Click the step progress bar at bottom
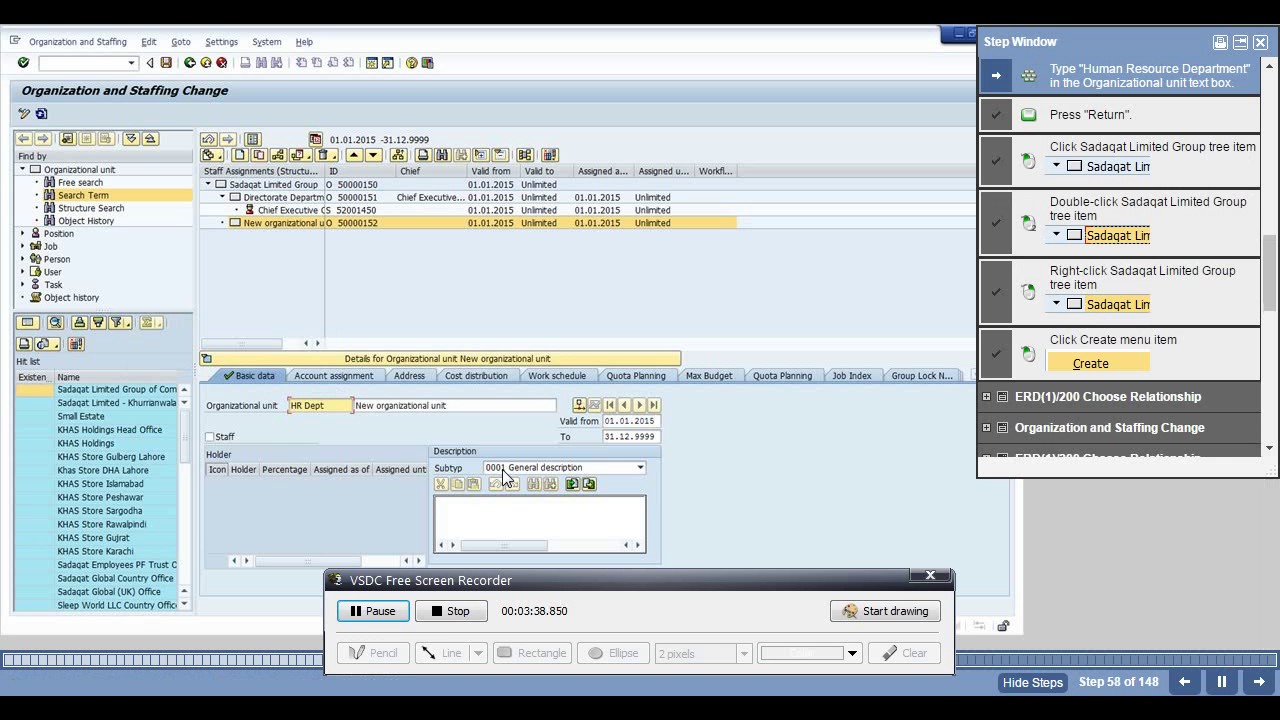Image resolution: width=1280 pixels, height=720 pixels. pos(640,660)
